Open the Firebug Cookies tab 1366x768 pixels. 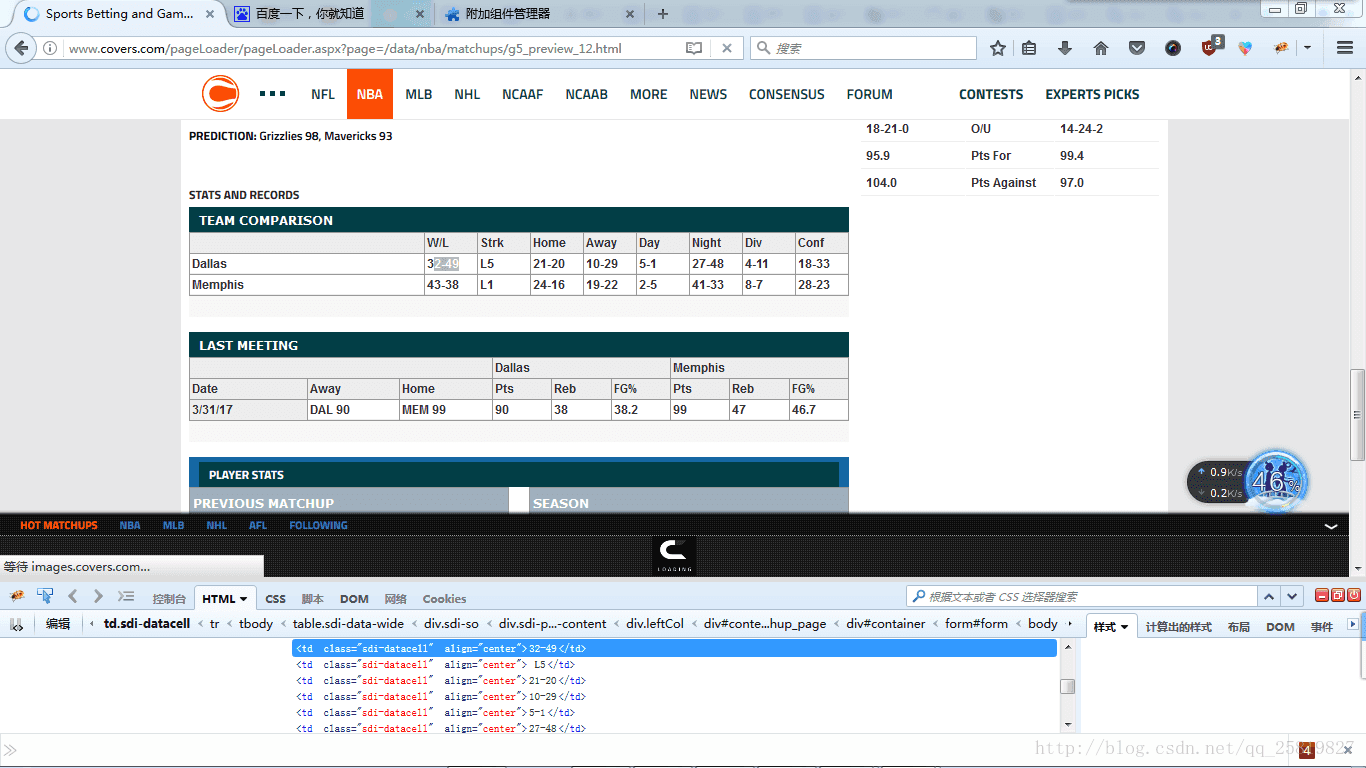(x=444, y=599)
